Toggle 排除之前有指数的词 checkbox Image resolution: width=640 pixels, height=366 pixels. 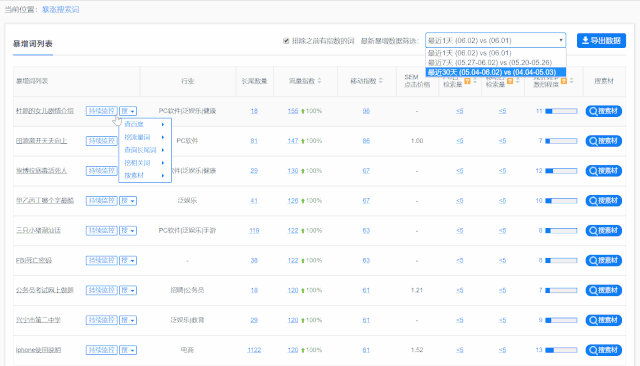pyautogui.click(x=286, y=41)
